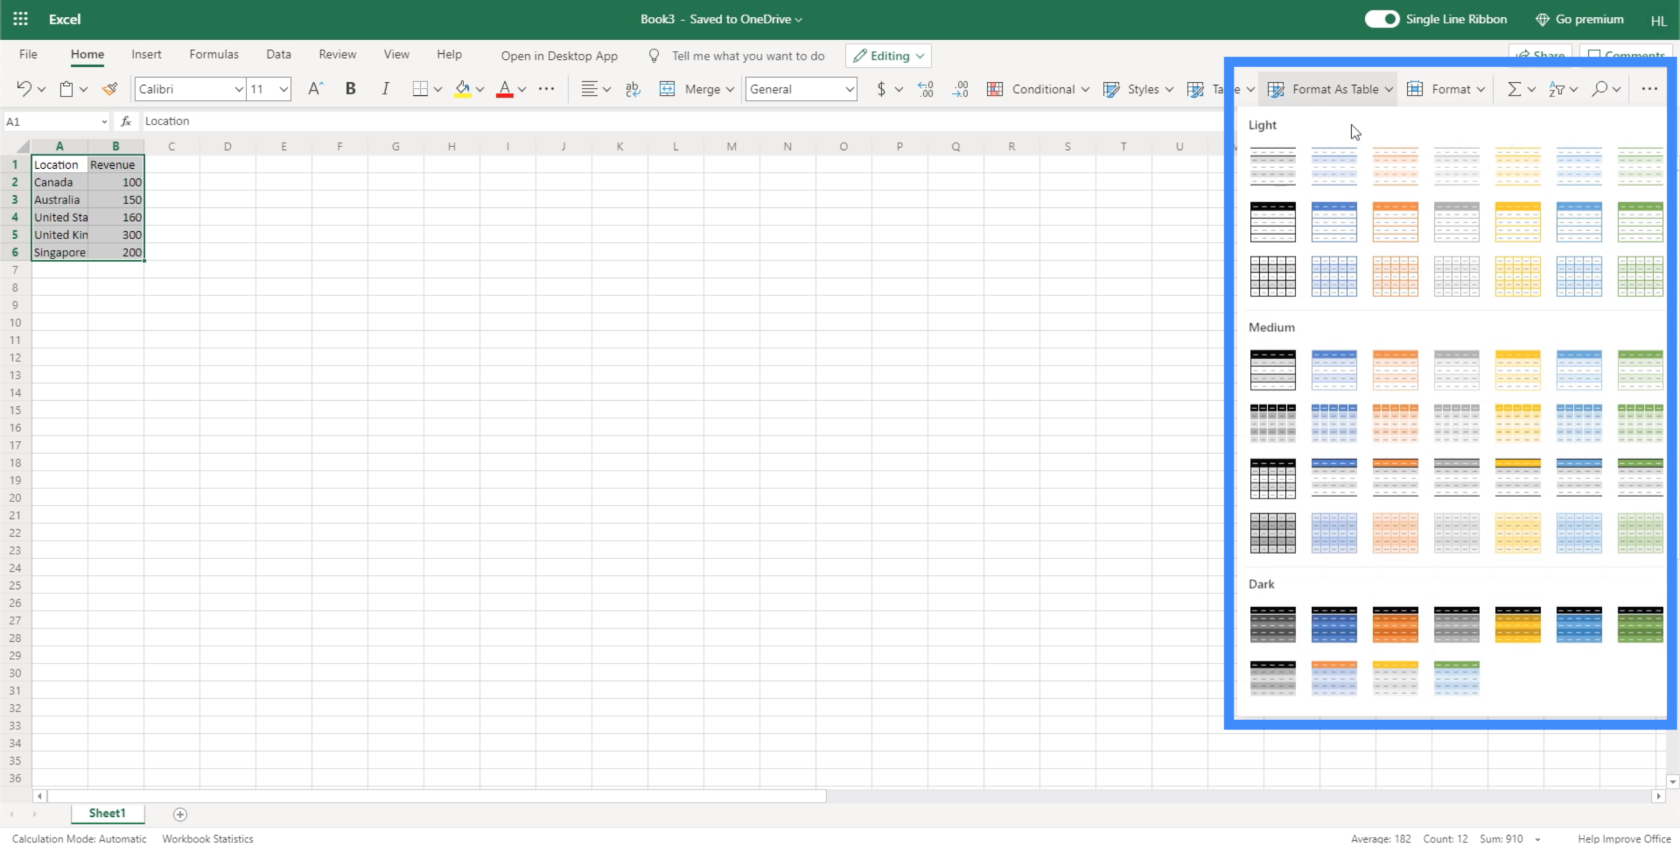
Task: Click the Undo icon
Action: [x=24, y=89]
